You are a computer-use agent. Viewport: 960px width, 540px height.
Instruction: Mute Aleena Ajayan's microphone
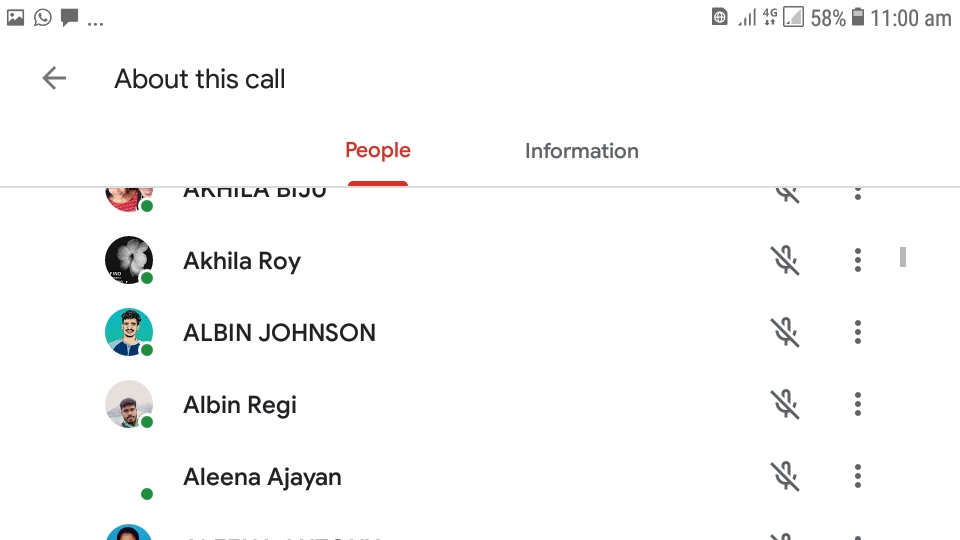786,477
